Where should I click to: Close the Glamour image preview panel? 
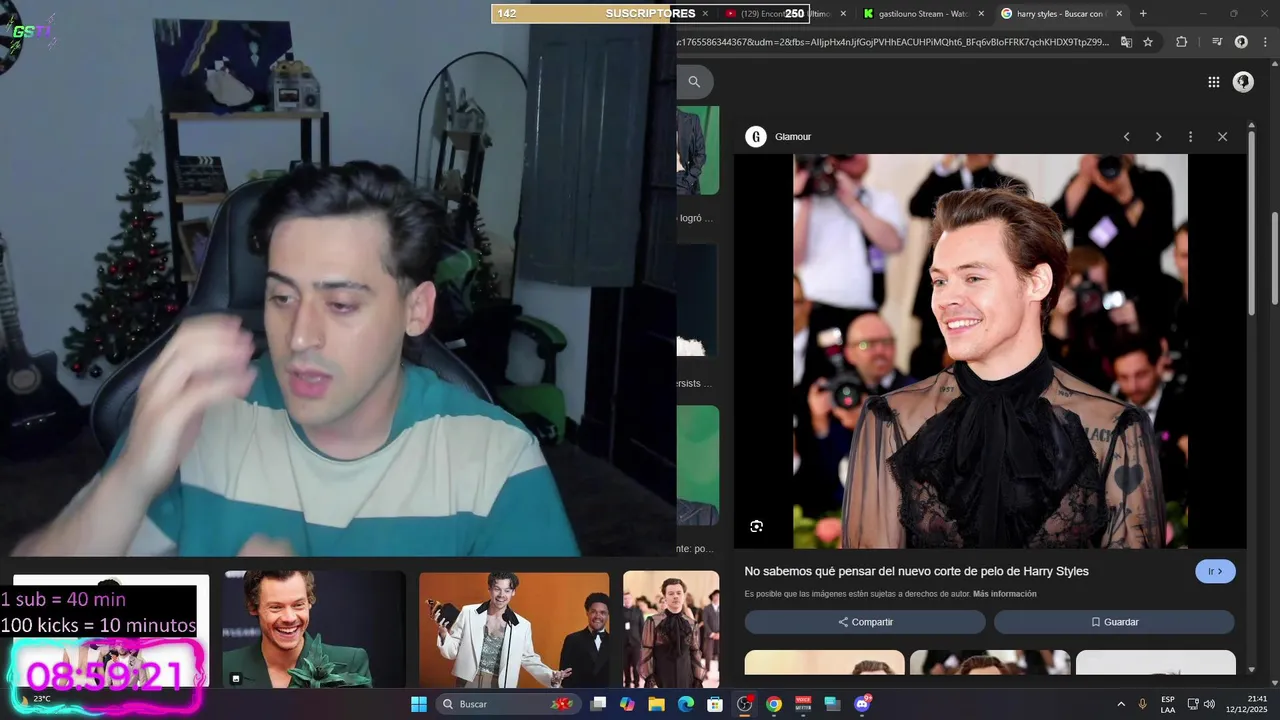coord(1222,137)
